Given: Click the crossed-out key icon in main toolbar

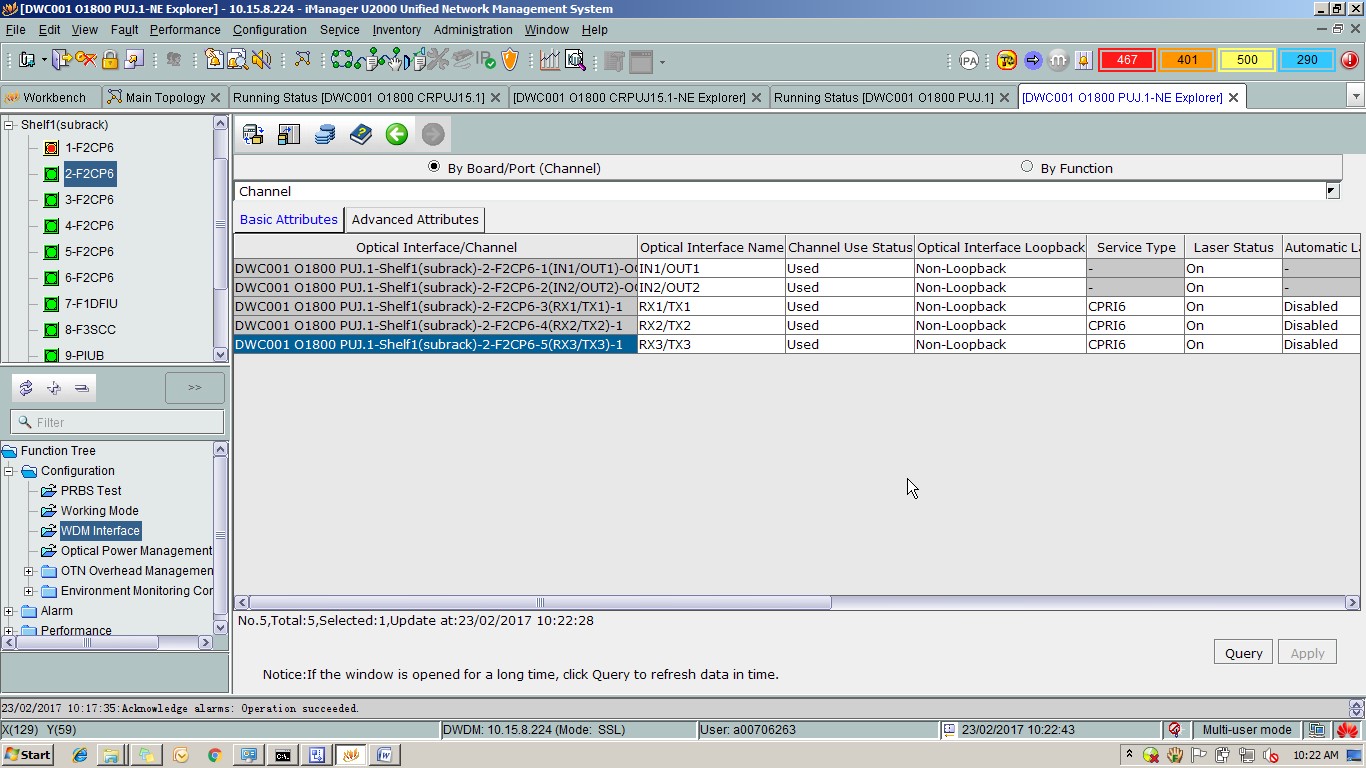Looking at the screenshot, I should coord(86,60).
